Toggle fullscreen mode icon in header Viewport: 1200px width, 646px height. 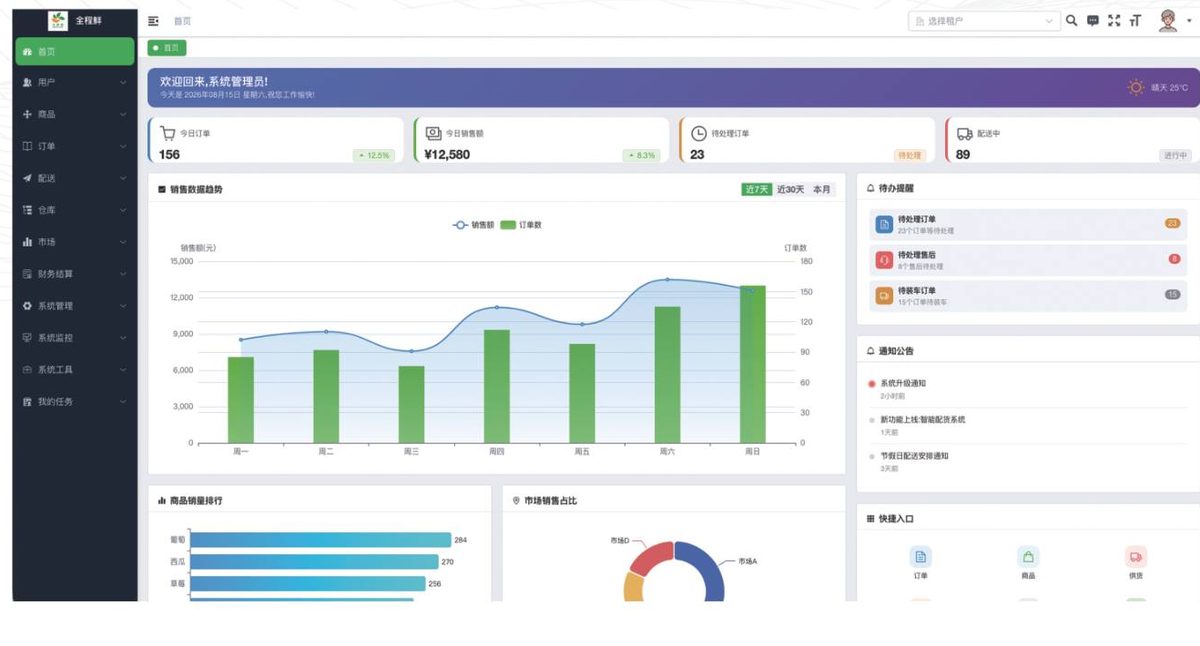(1114, 21)
